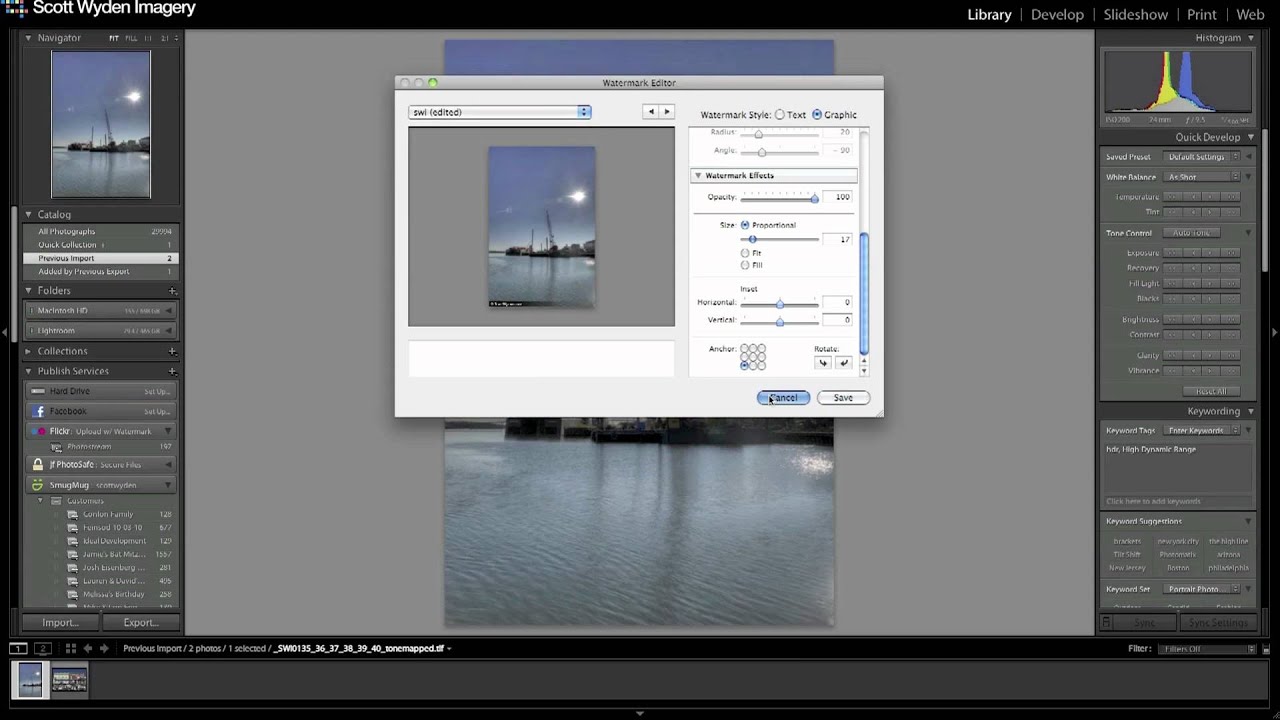This screenshot has width=1280, height=720.
Task: Click the grid view icon in filmstrip bar
Action: pyautogui.click(x=70, y=648)
